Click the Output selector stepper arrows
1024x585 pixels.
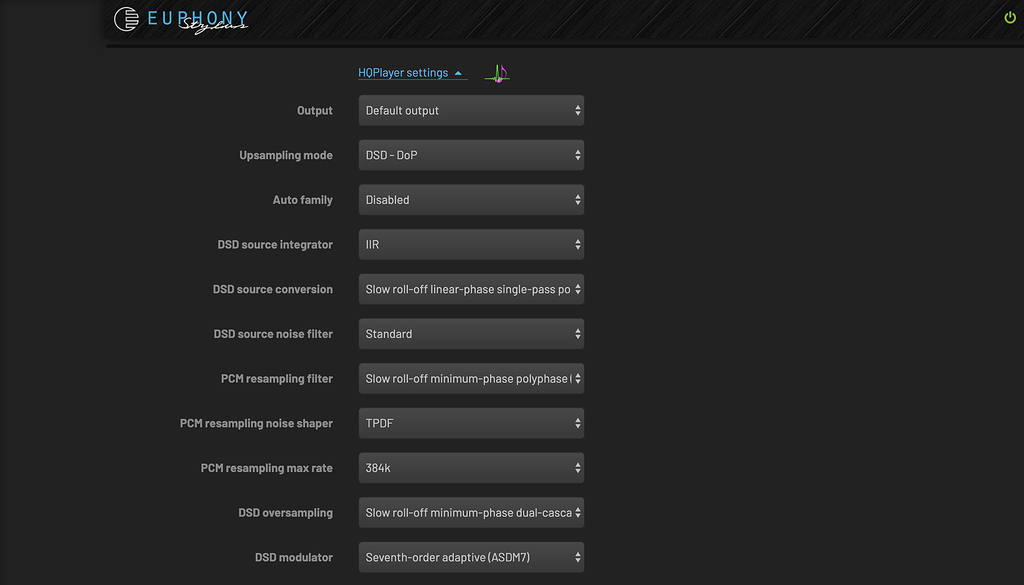pos(576,110)
